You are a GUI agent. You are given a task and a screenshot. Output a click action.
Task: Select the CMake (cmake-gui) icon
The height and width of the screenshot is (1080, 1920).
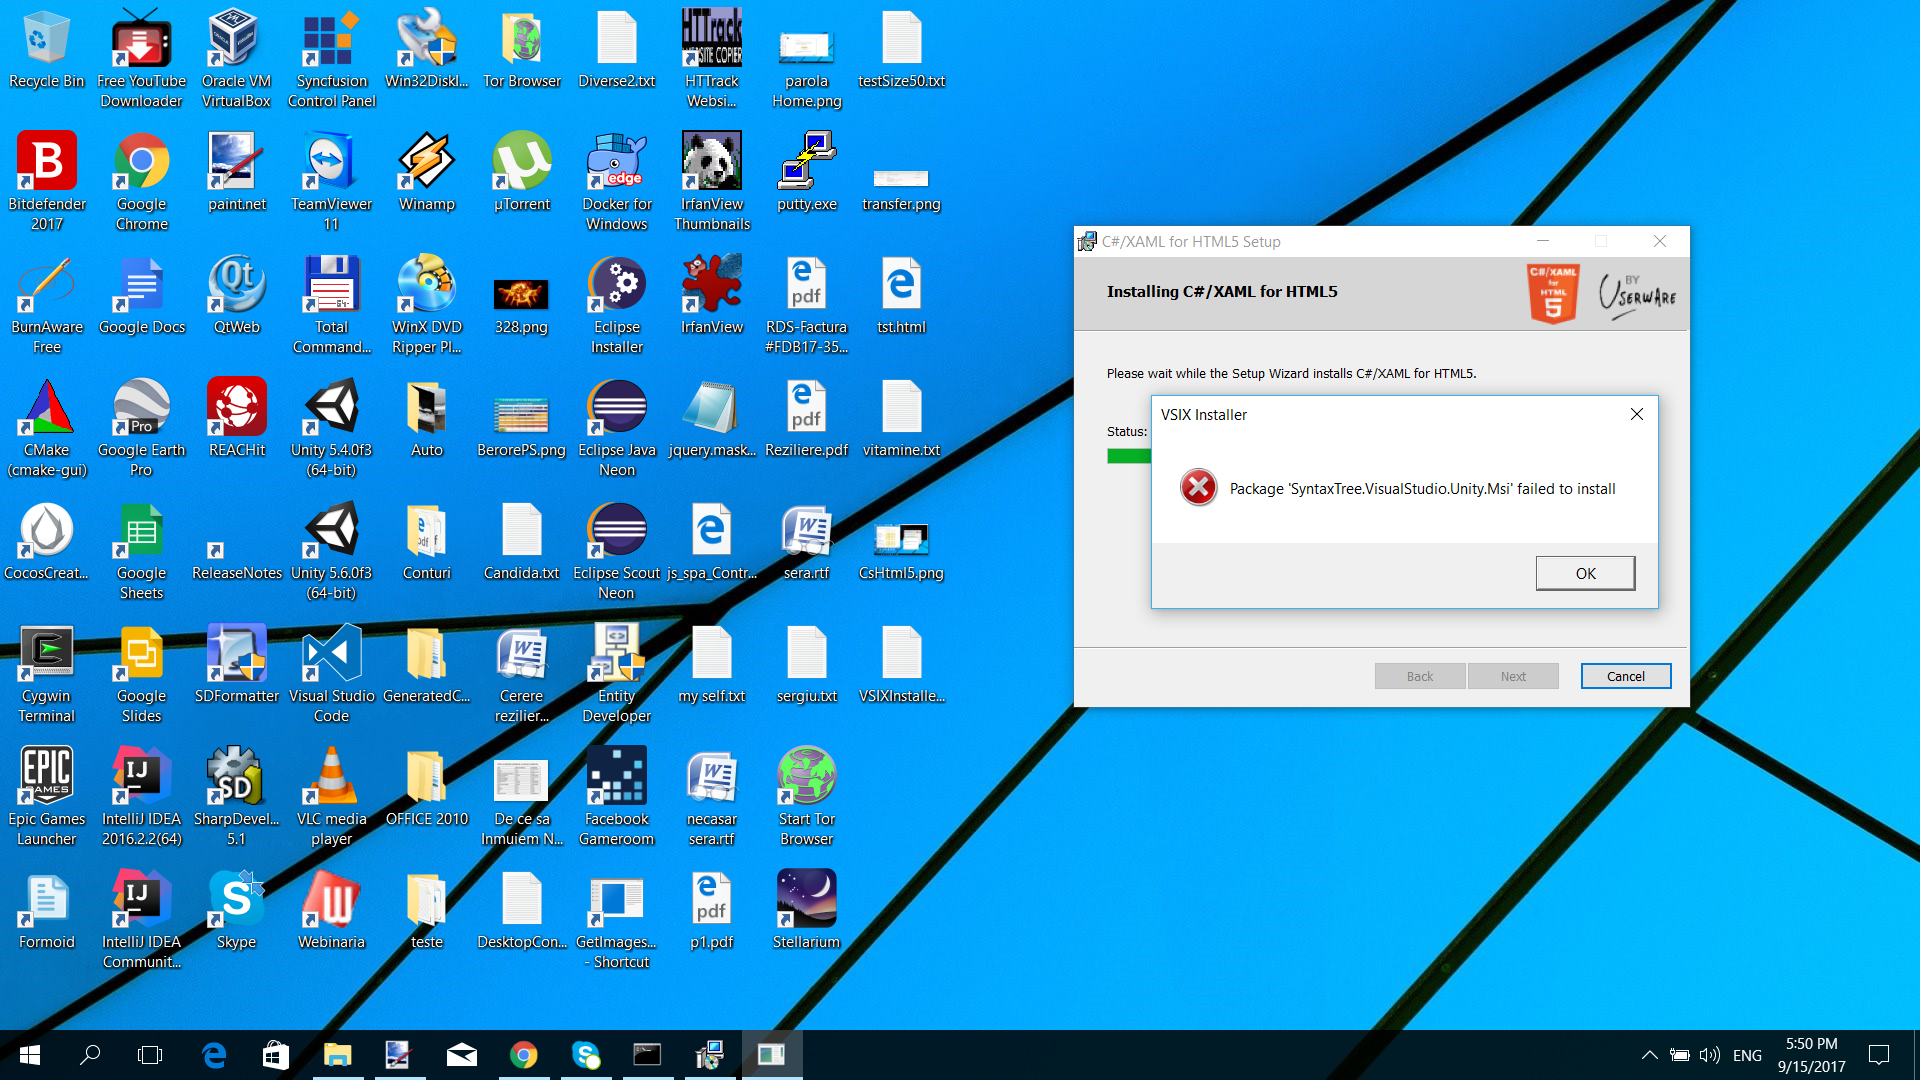pos(46,428)
